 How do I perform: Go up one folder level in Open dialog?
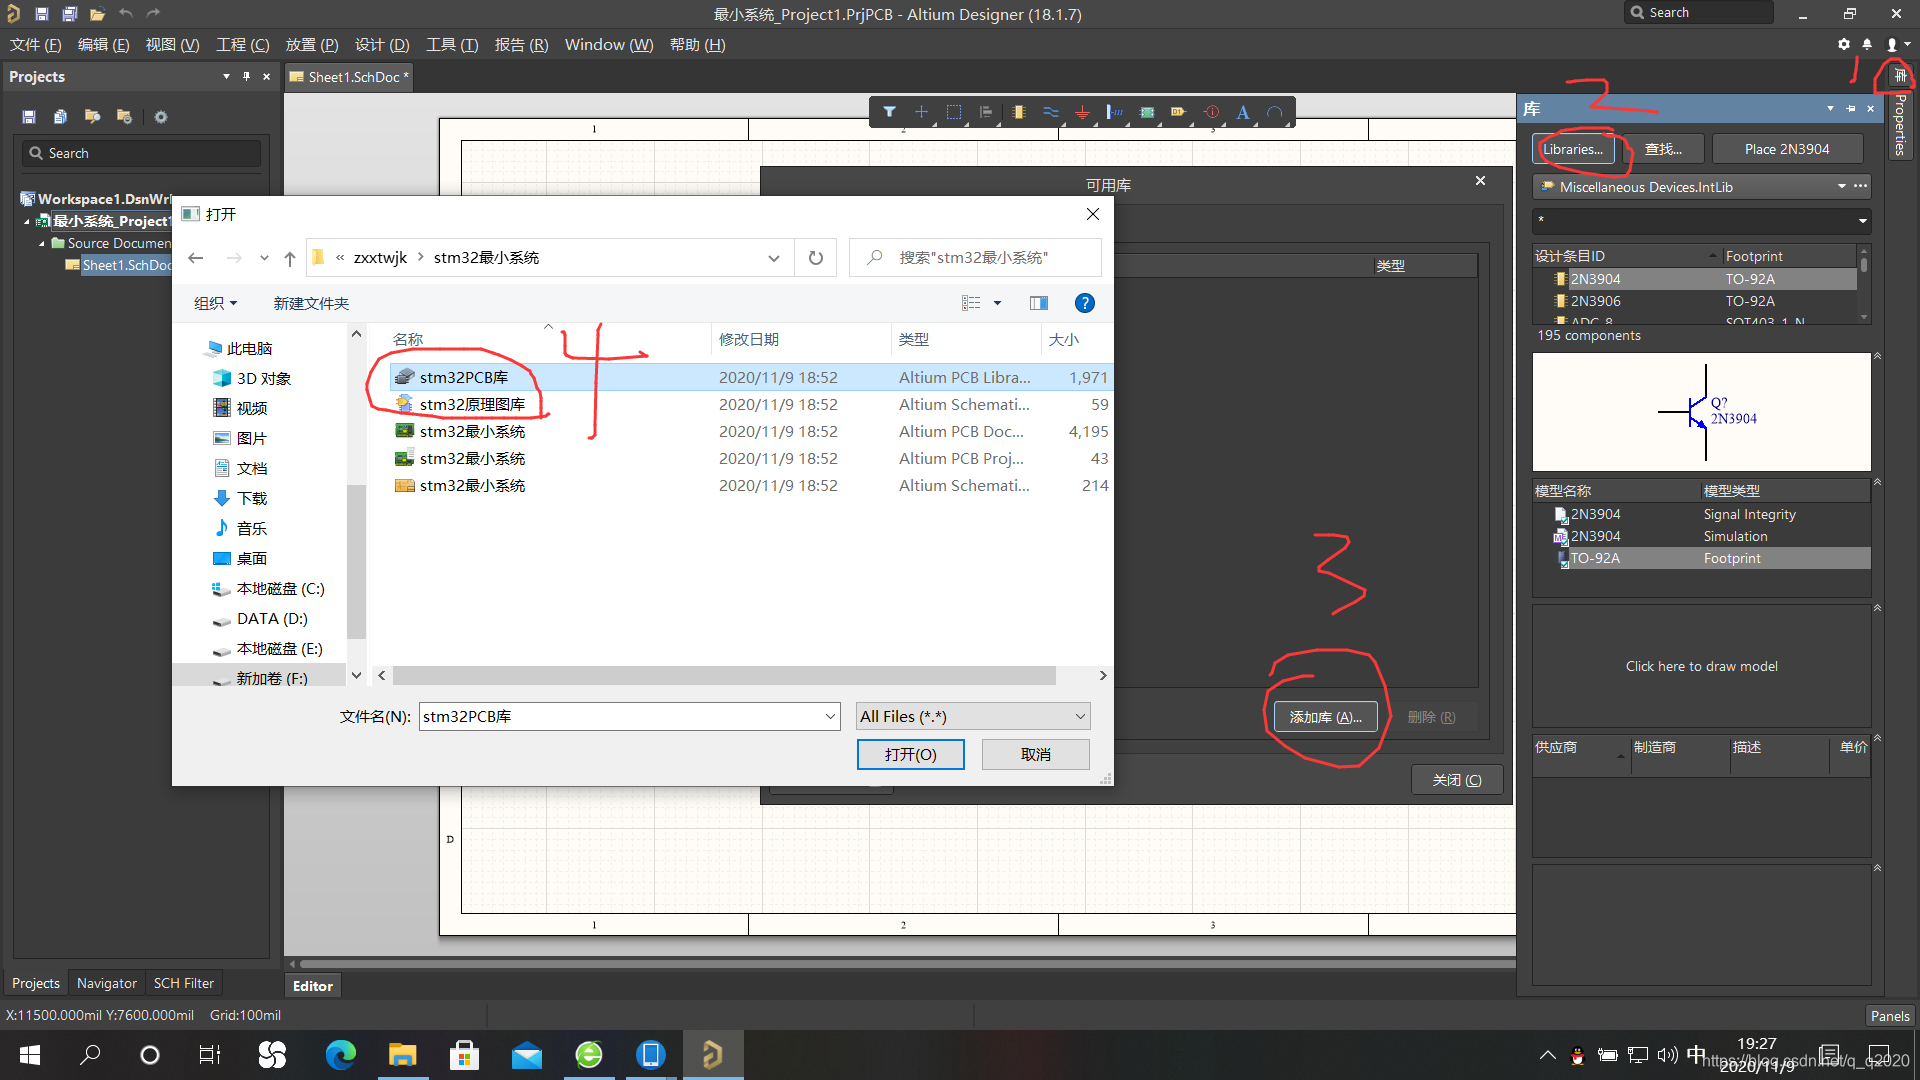tap(290, 258)
